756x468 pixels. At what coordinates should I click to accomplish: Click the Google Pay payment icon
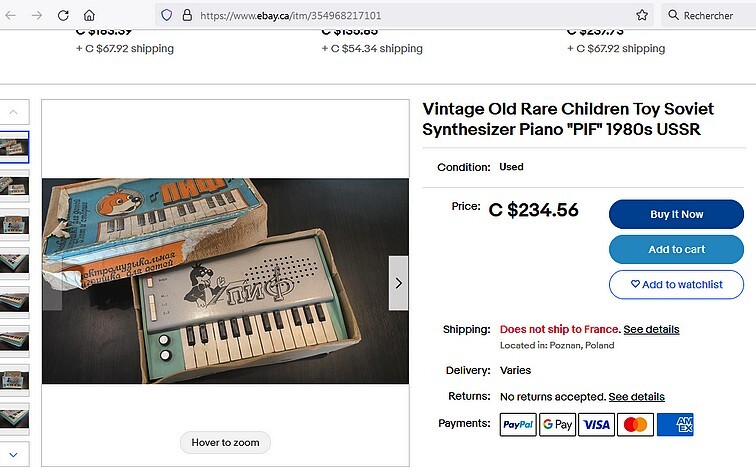(557, 424)
